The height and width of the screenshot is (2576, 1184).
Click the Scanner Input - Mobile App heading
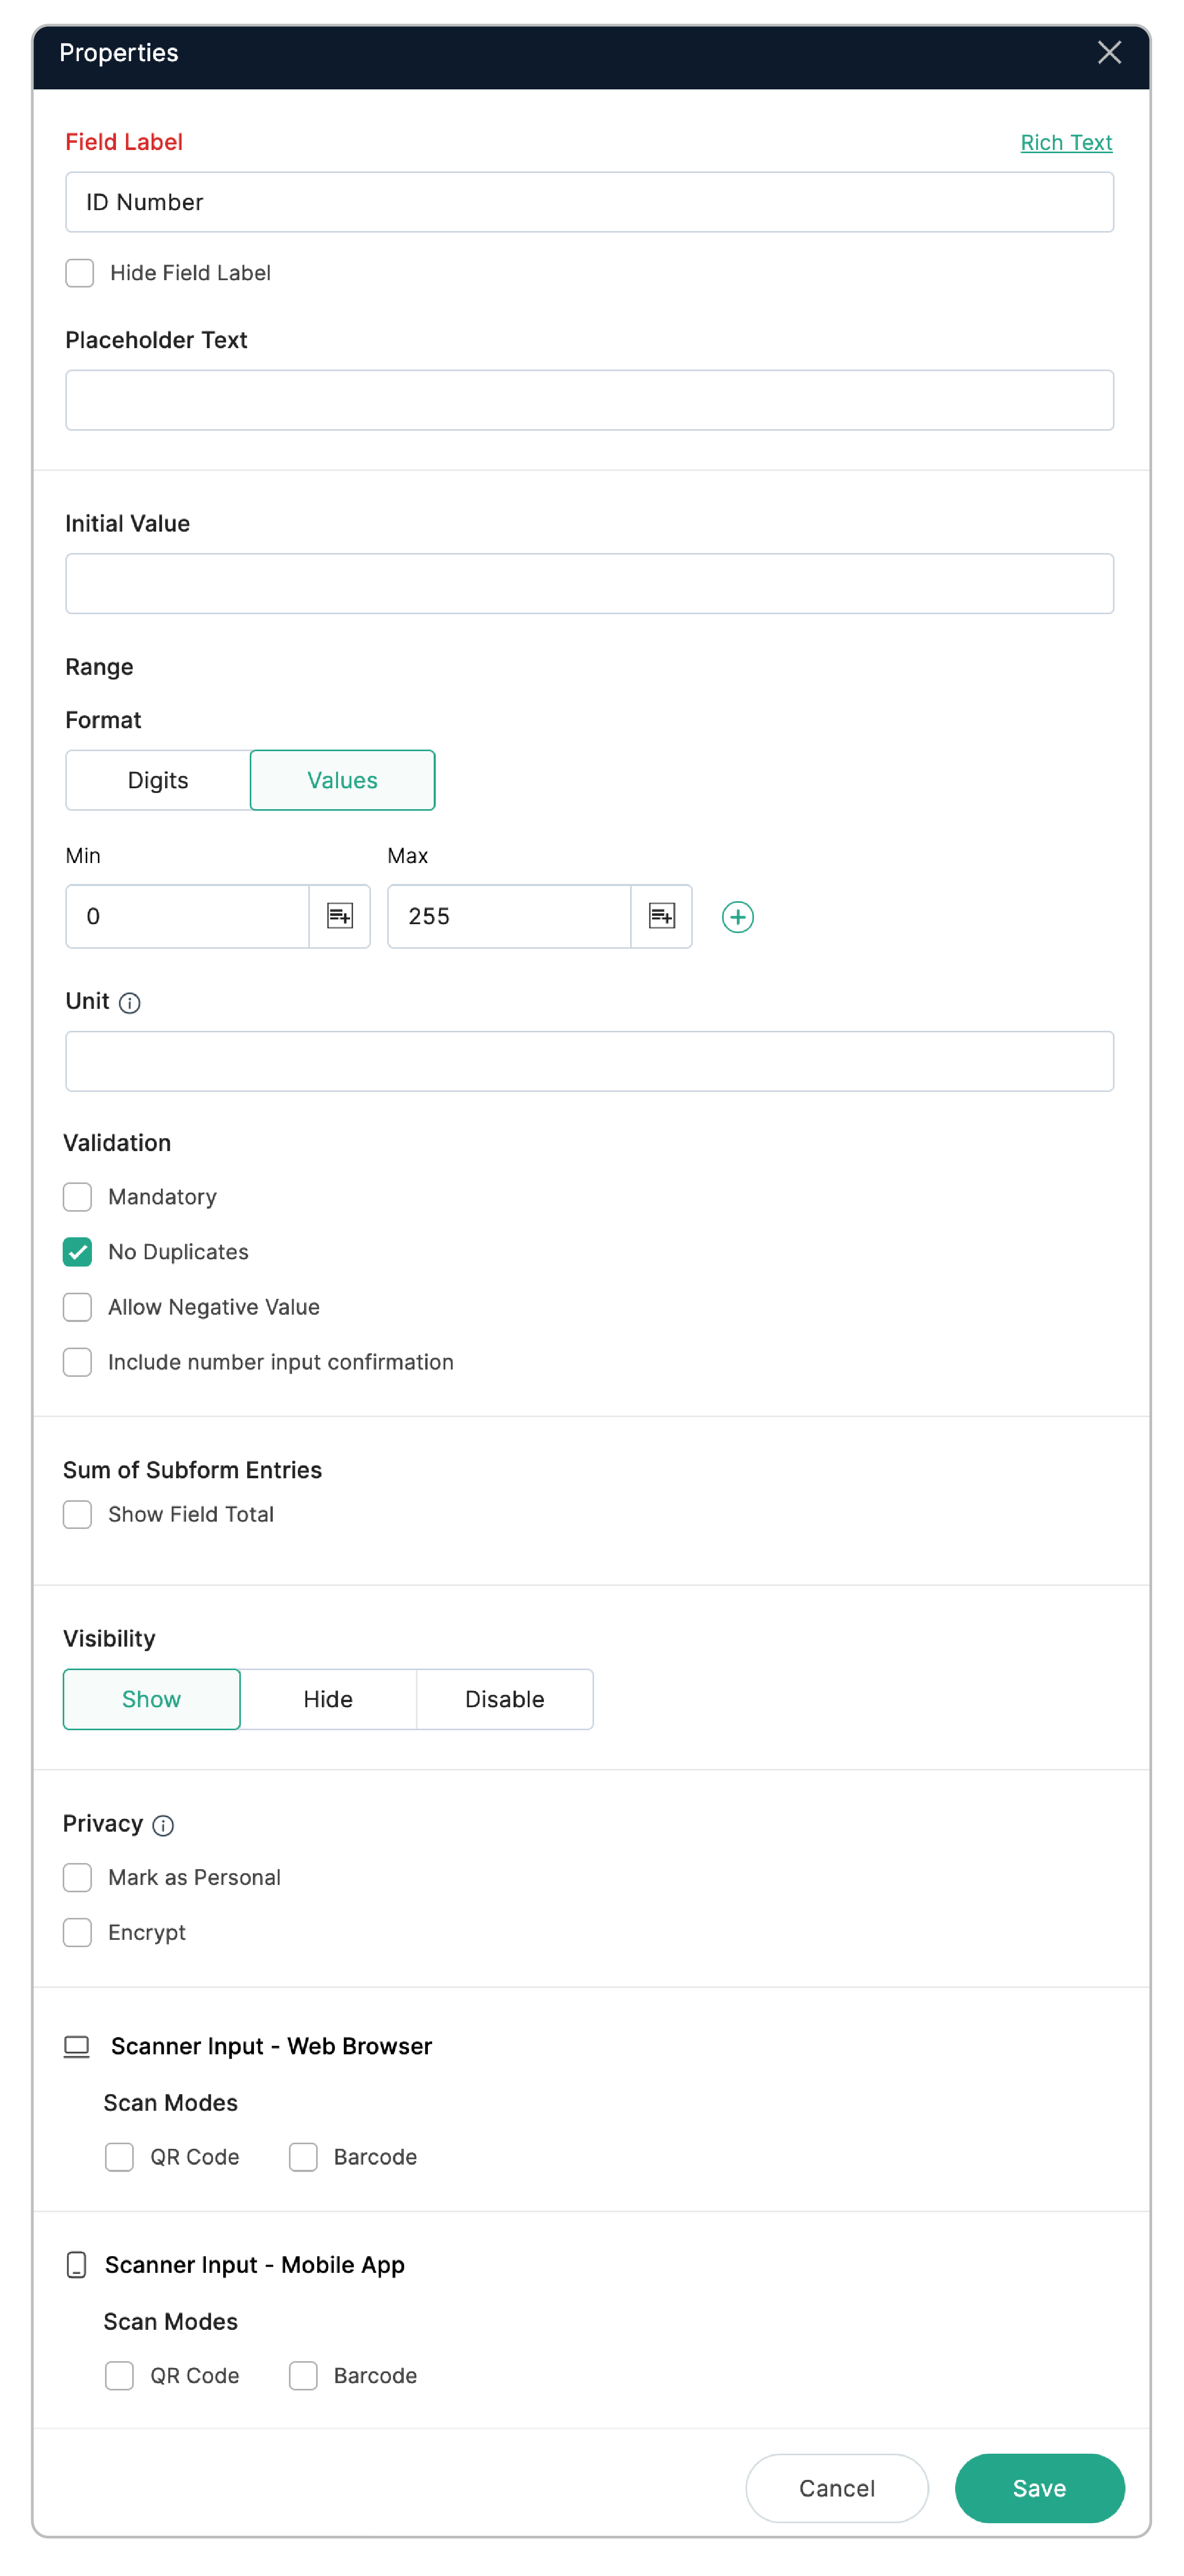(x=255, y=2265)
